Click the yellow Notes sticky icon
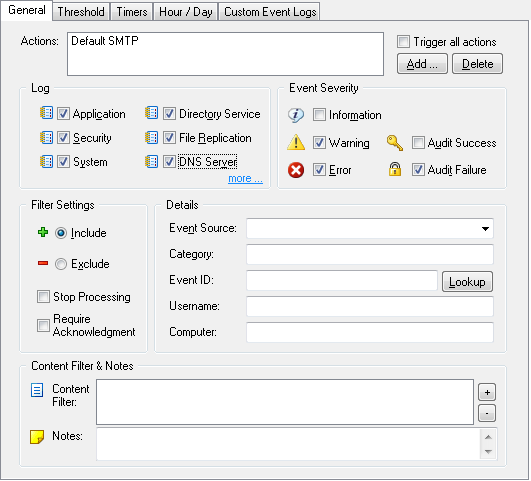This screenshot has height=481, width=531. [37, 437]
